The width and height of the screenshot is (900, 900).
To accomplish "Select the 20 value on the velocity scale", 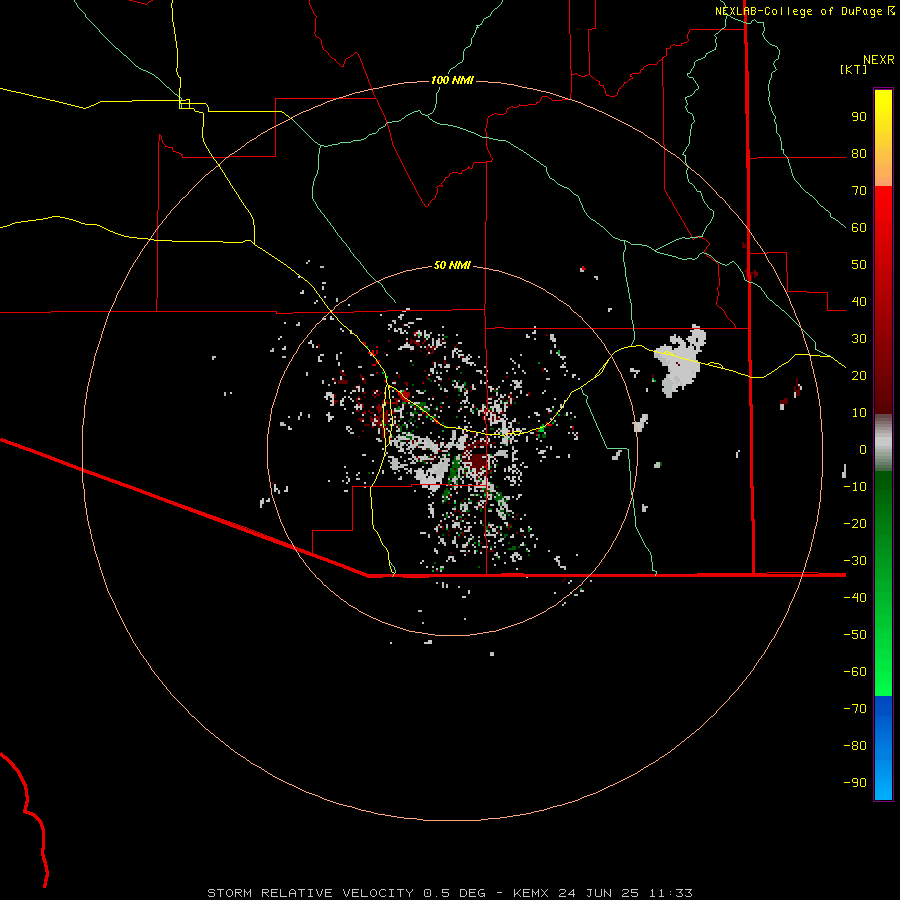I will 859,375.
